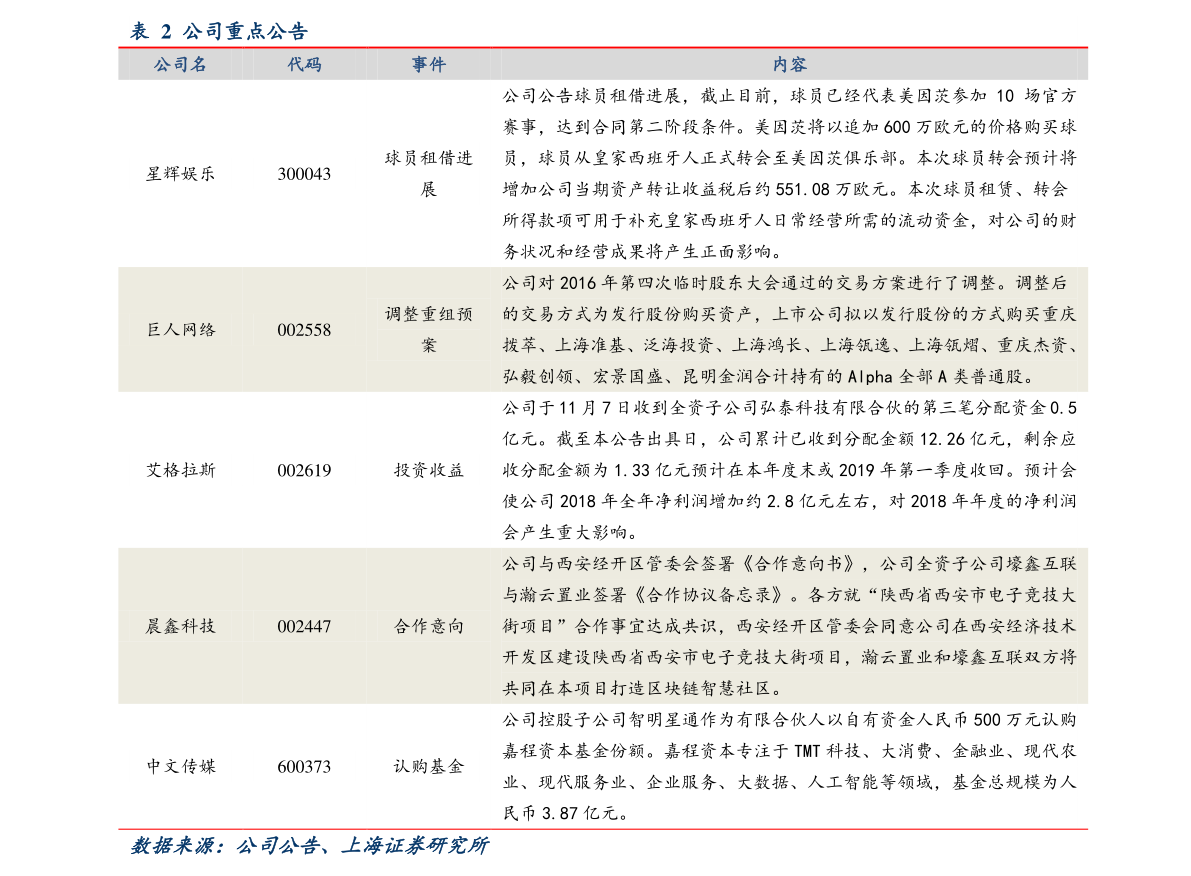Select the '公司名' column header

[181, 65]
